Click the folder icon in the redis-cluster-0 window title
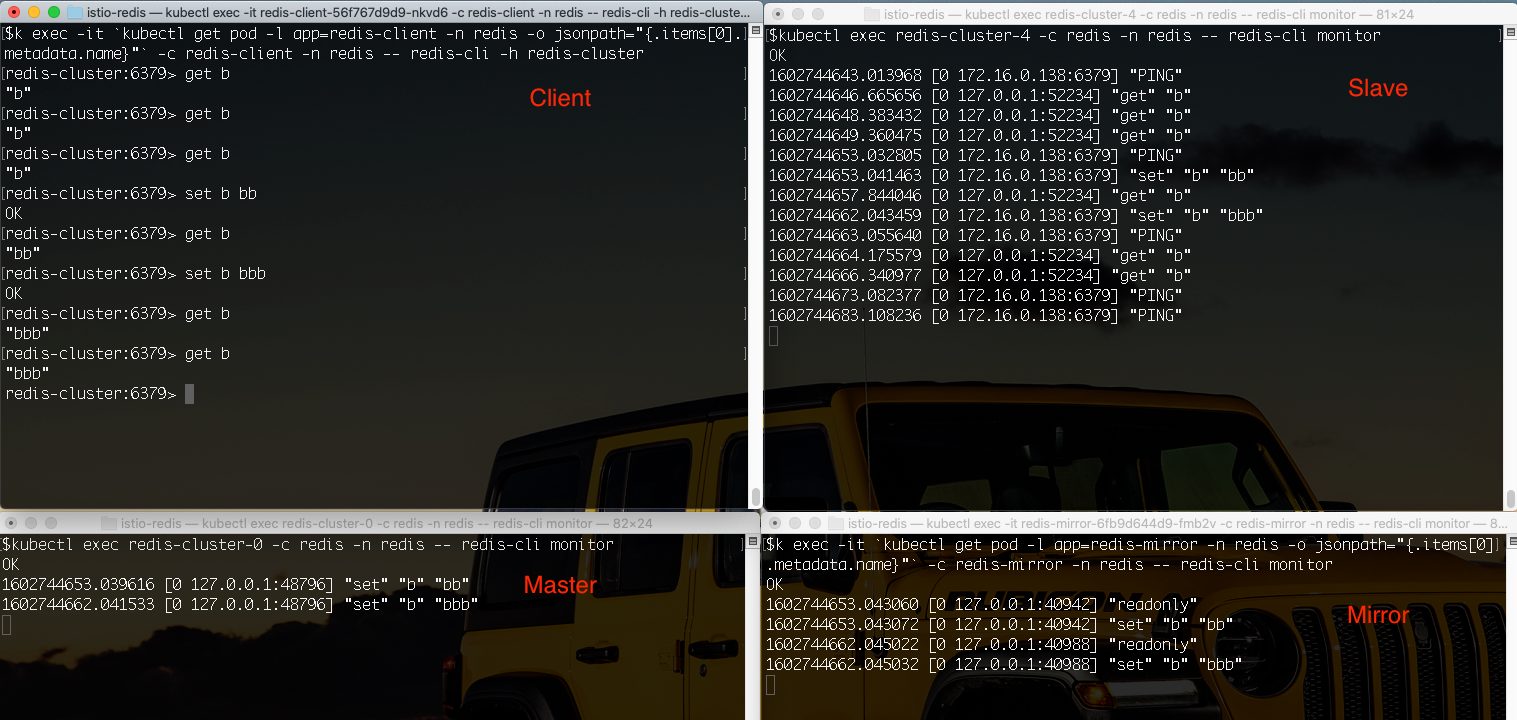The height and width of the screenshot is (720, 1517). 107,523
